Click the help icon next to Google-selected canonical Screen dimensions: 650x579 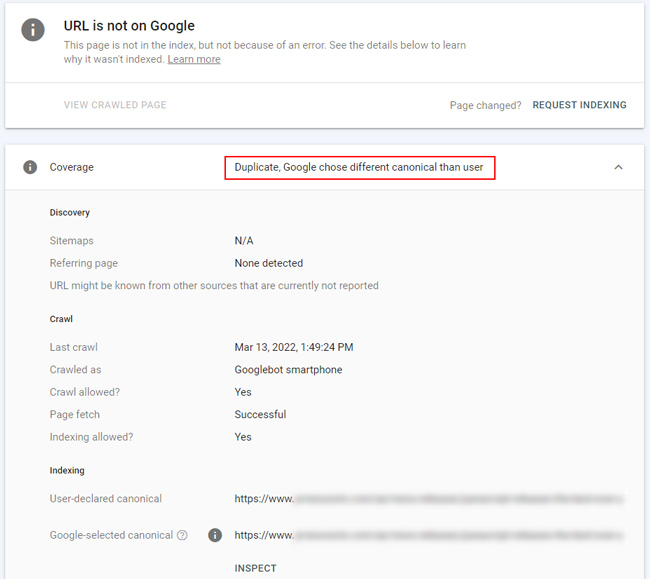pos(182,535)
